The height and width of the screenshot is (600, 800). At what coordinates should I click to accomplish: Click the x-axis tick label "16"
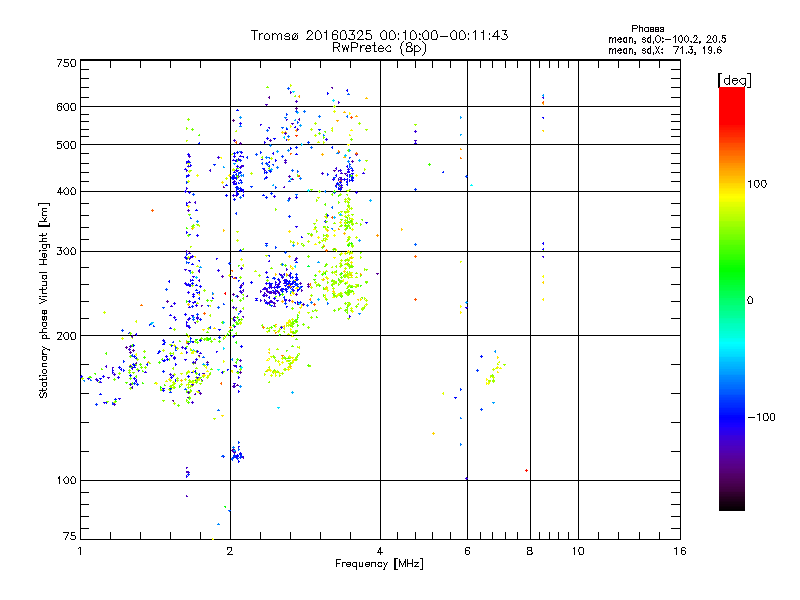coord(680,551)
